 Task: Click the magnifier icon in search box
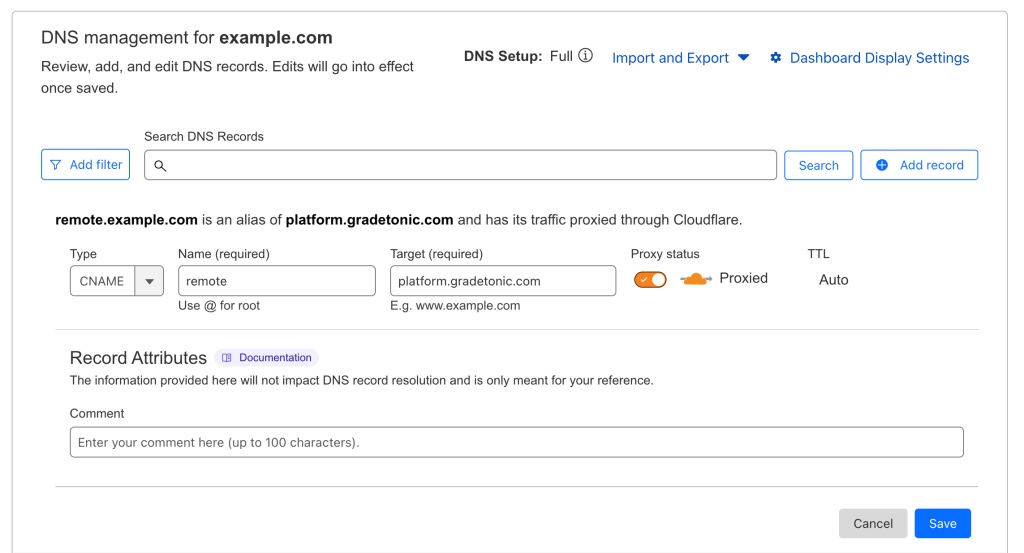[x=160, y=166]
